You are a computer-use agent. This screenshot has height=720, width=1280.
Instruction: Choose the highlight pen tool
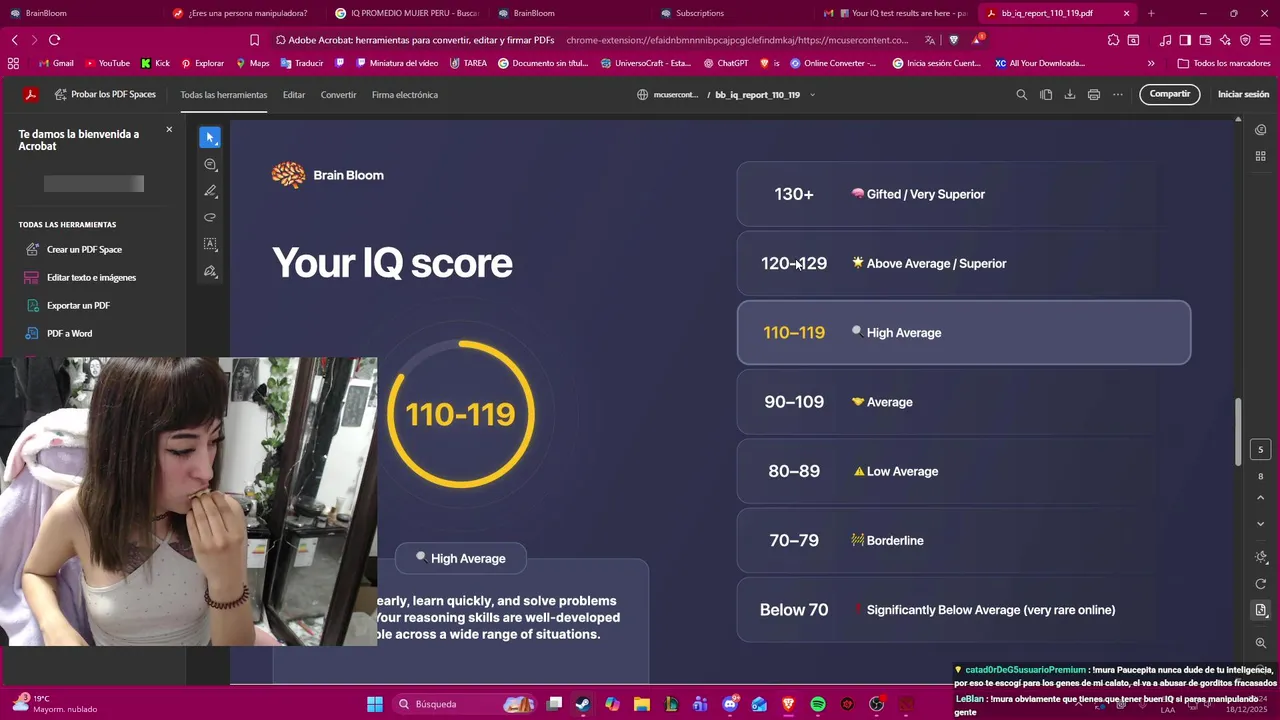pyautogui.click(x=210, y=191)
